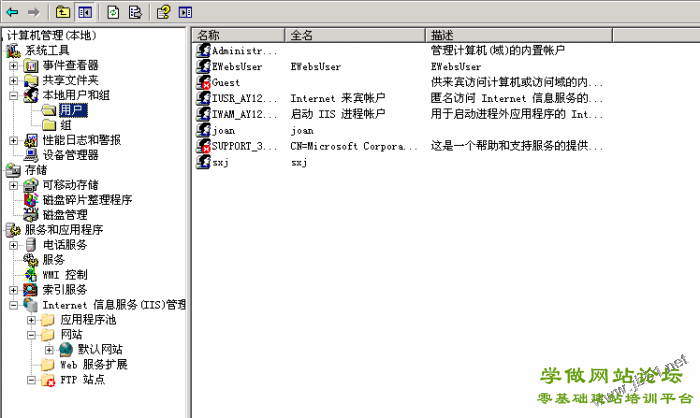Viewport: 700px width, 418px height.
Task: Click the Back arrow toolbar button
Action: 12,12
